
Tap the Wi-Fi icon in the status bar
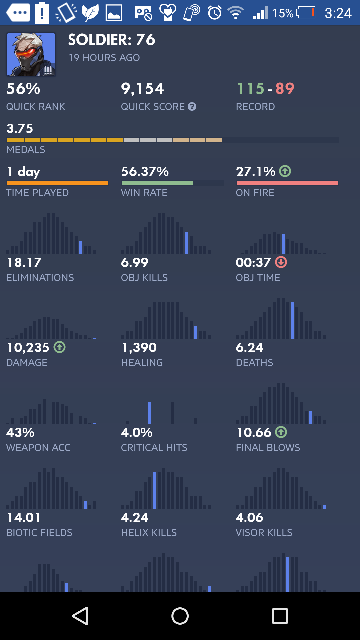coord(236,13)
